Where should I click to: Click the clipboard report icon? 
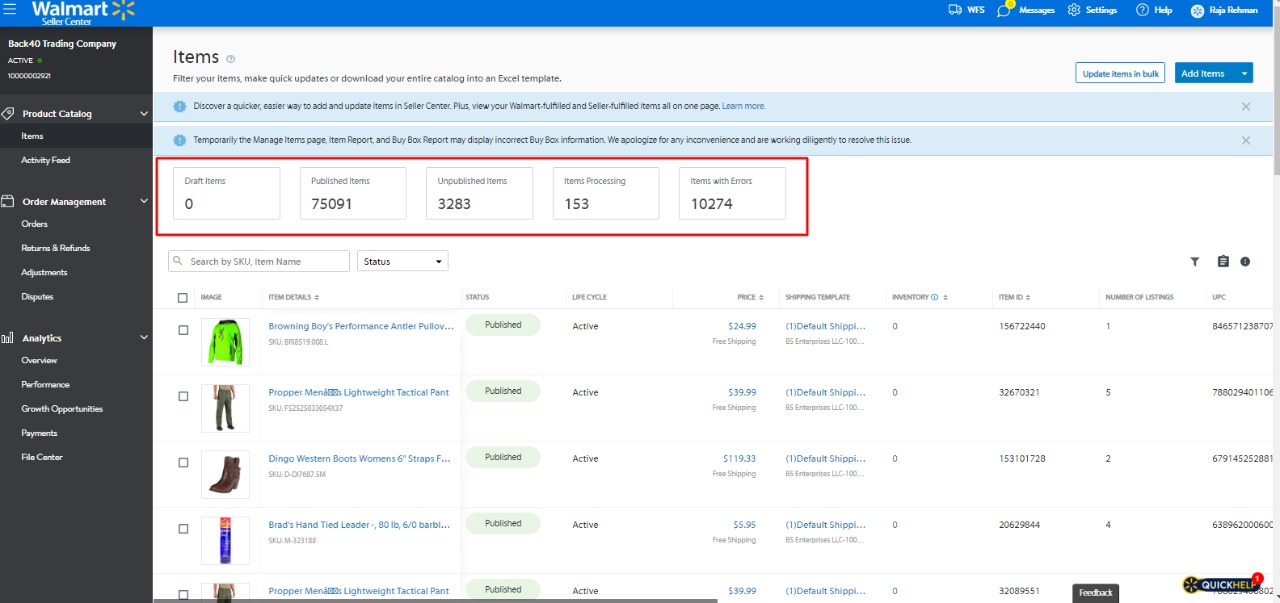click(x=1223, y=262)
